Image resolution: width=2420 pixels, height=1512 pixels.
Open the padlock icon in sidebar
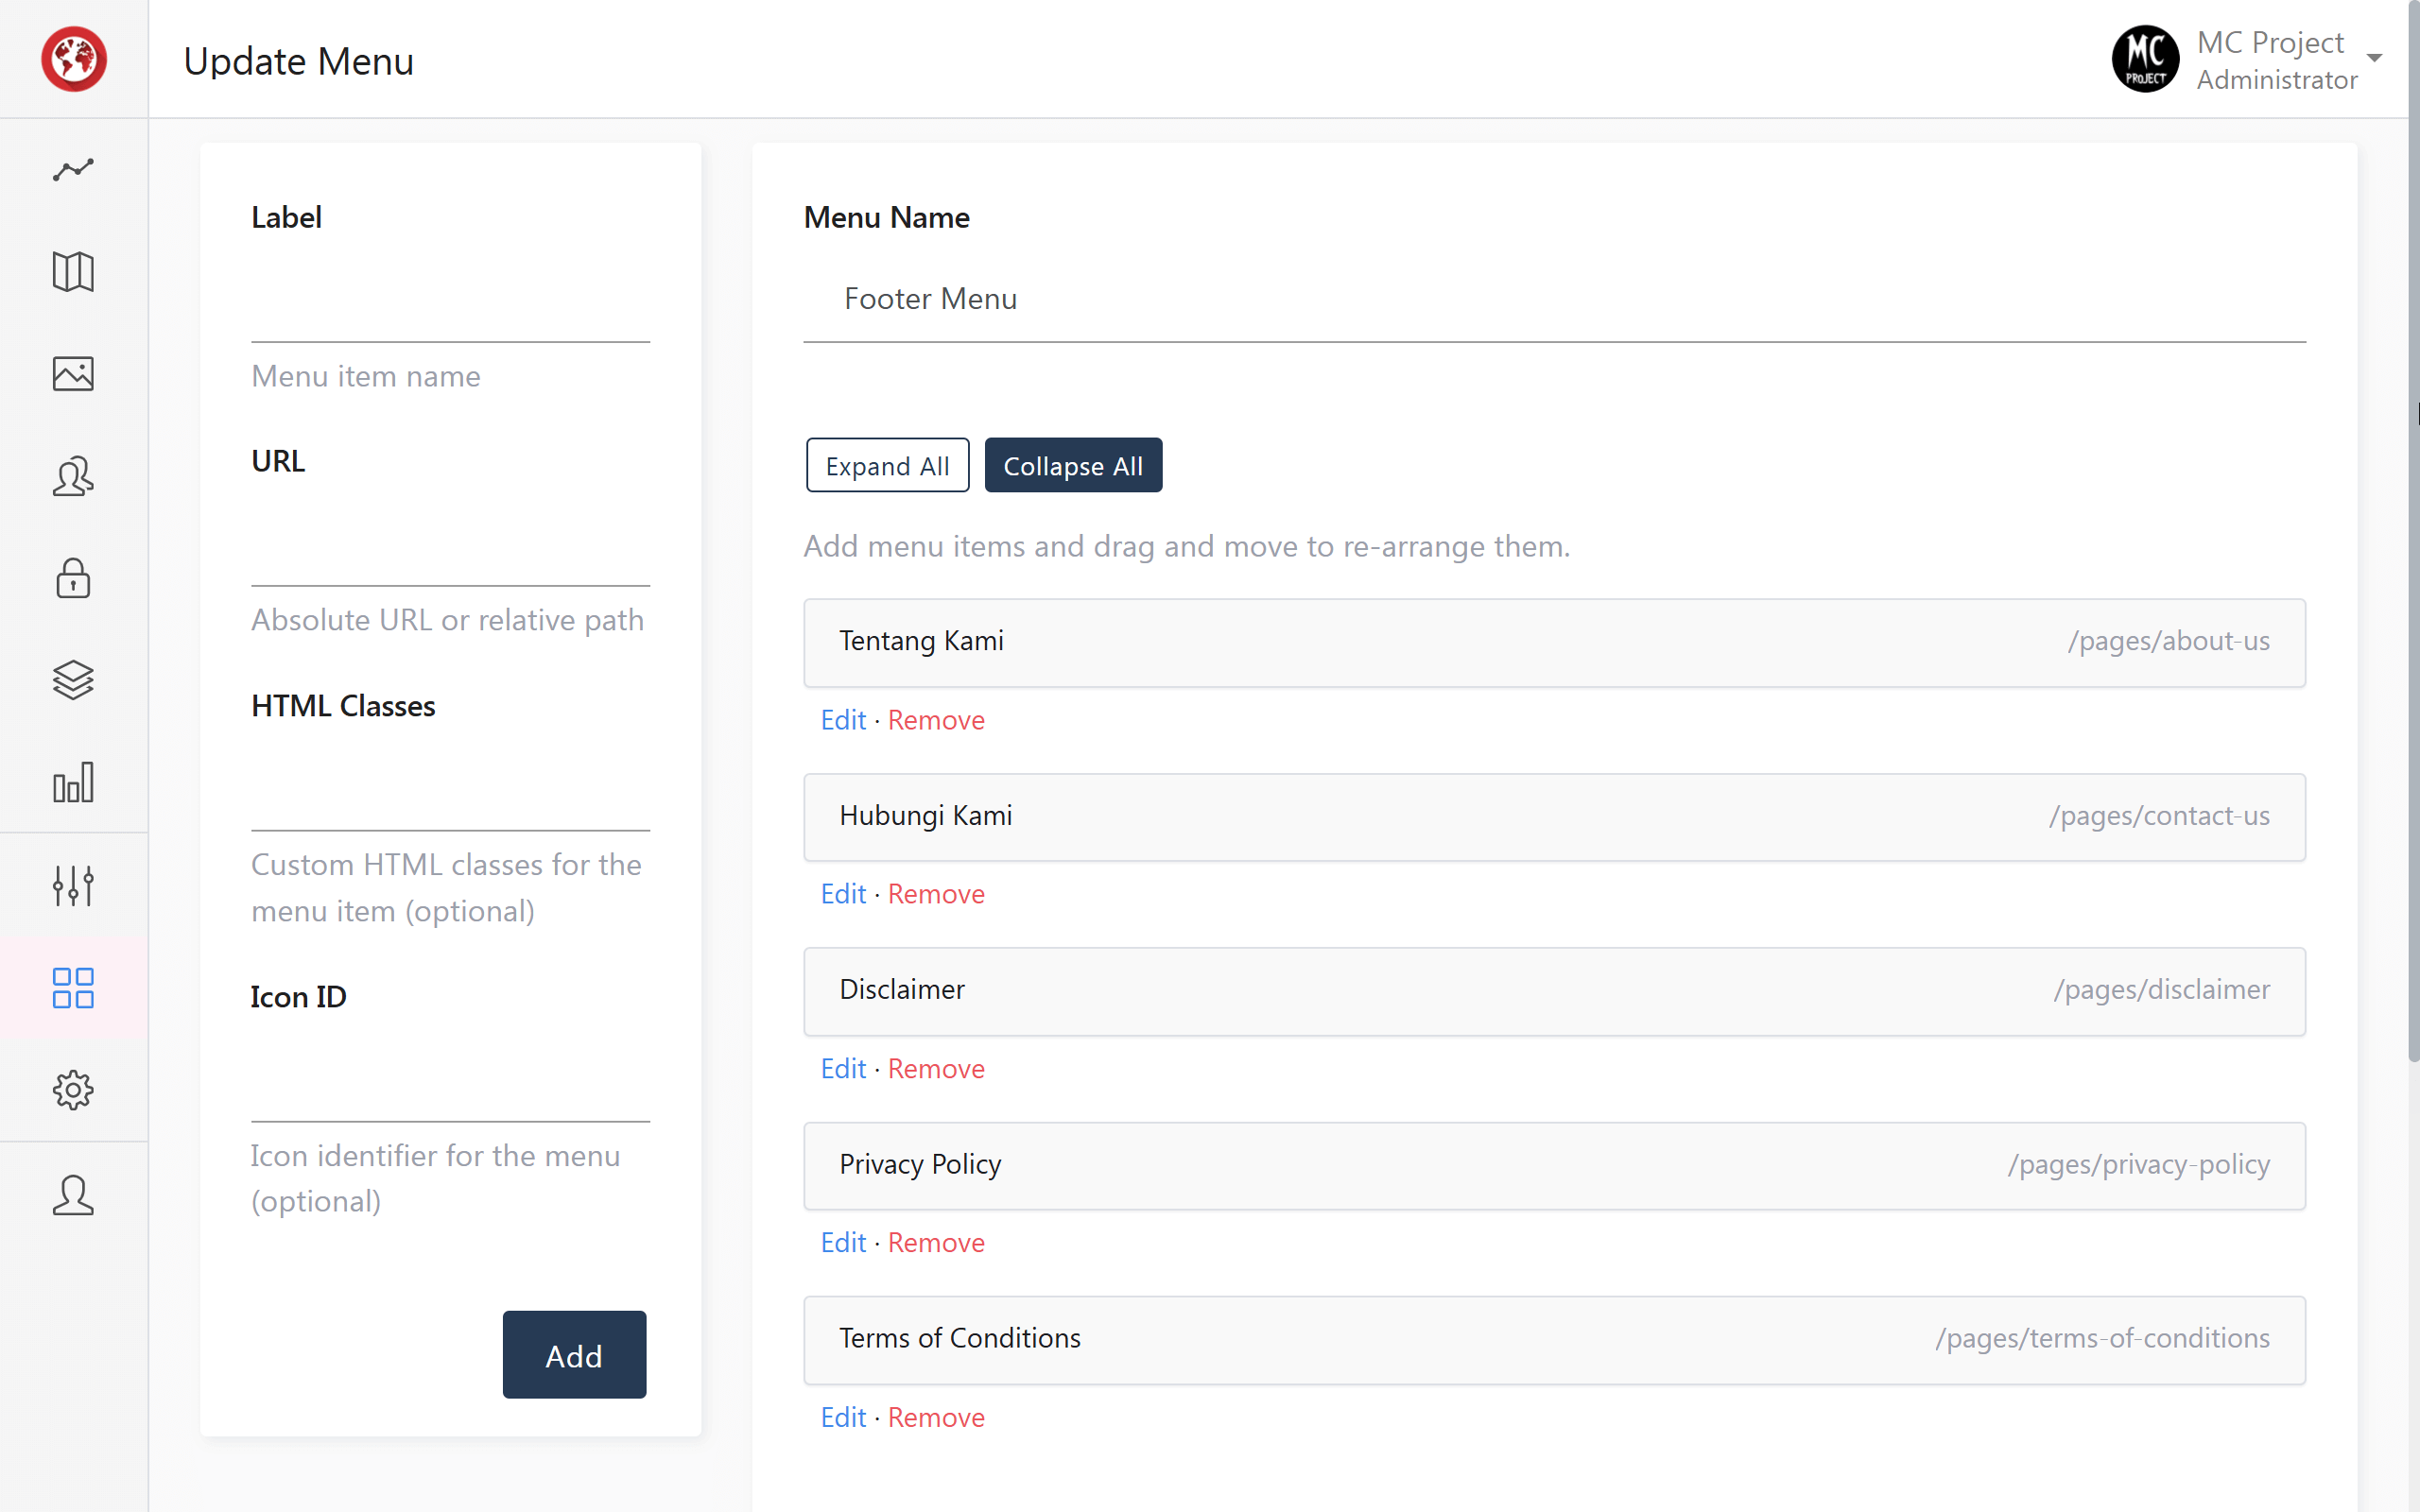(73, 578)
